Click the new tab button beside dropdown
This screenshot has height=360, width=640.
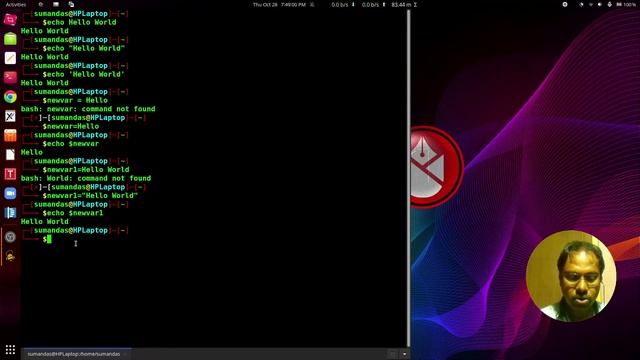tap(393, 354)
